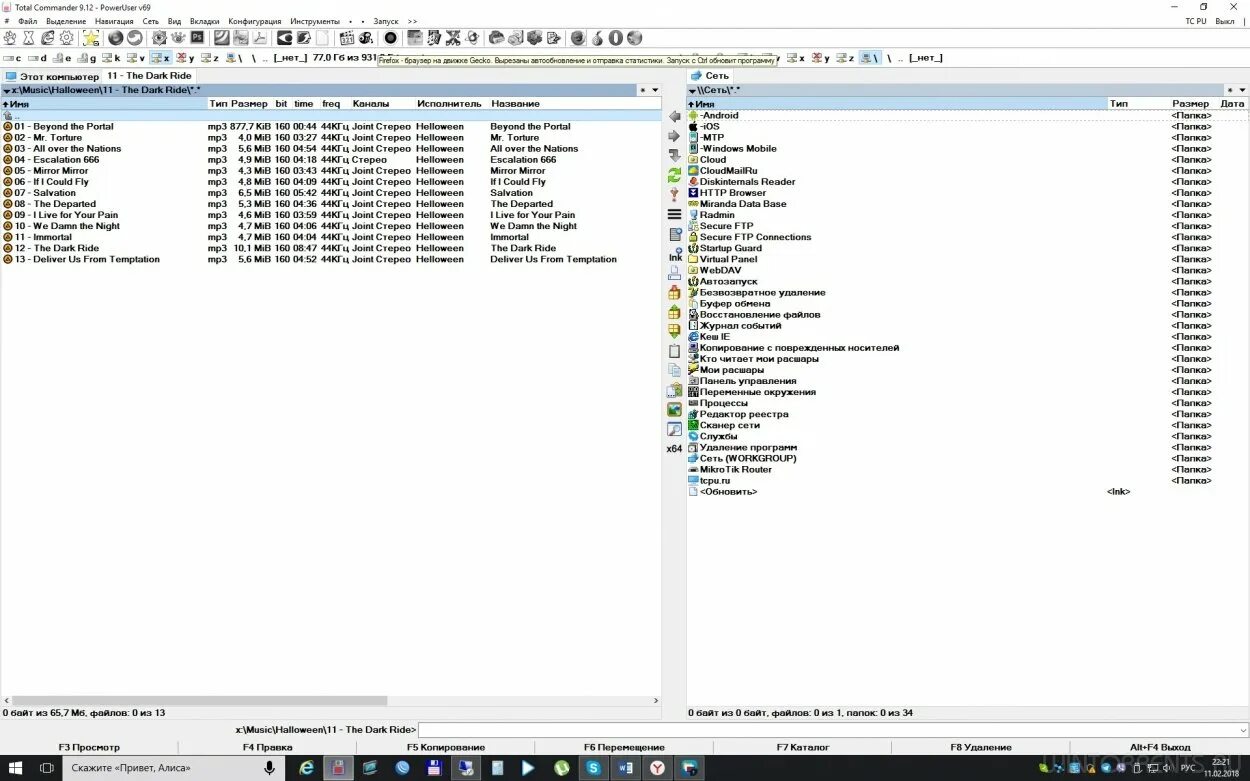Sort left panel by Исполнитель column

tap(449, 104)
